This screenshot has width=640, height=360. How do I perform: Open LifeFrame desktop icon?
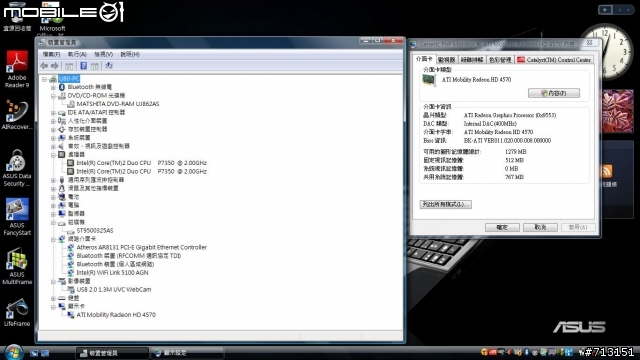[x=17, y=312]
